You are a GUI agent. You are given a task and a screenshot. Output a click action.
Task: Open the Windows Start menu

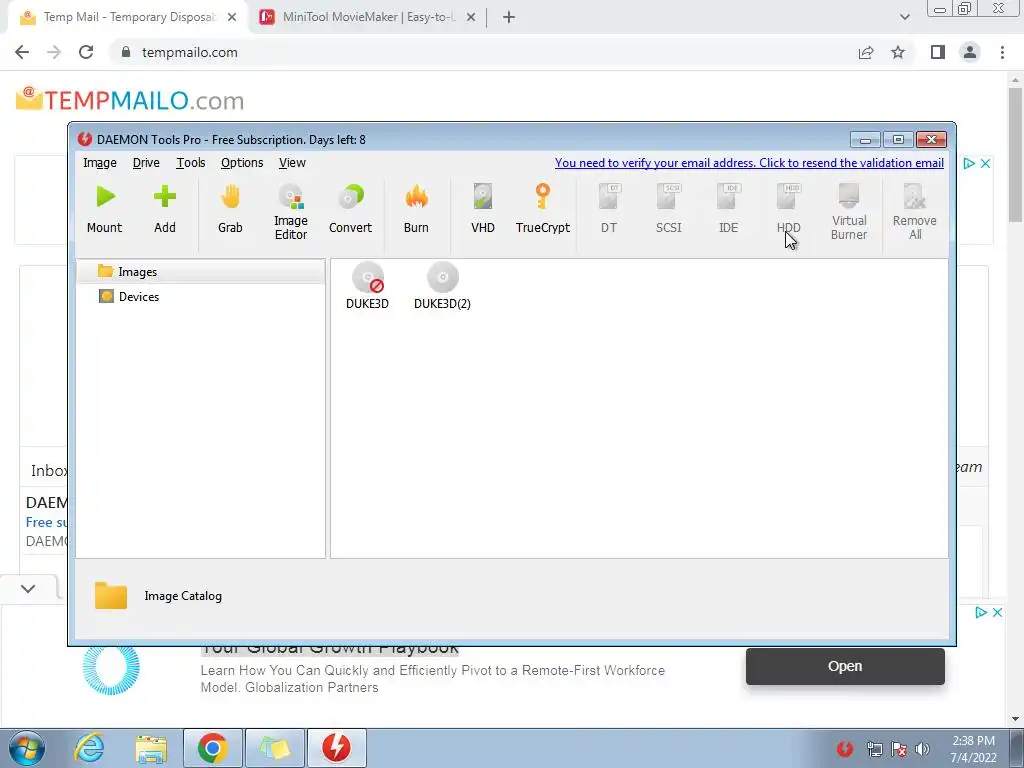27,748
